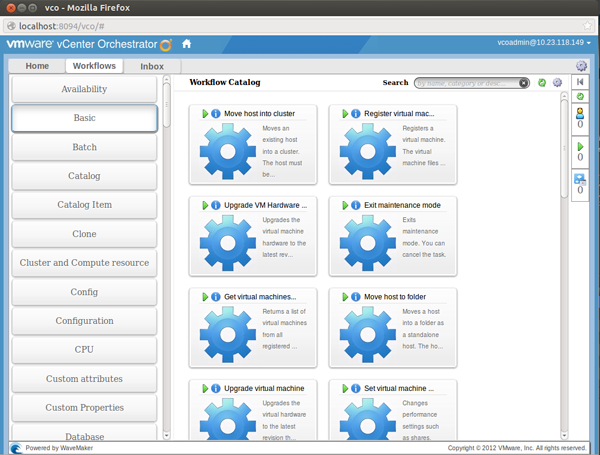Select the Configuration category
This screenshot has height=455, width=600.
(84, 321)
